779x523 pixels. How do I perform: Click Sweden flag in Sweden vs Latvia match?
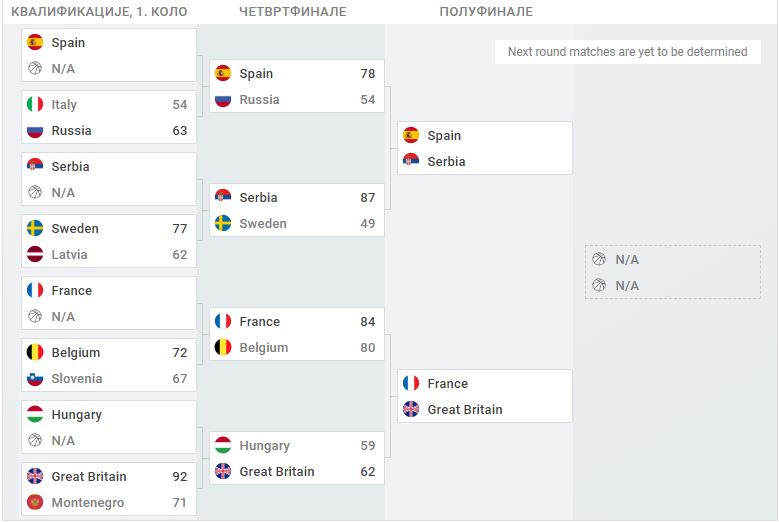pyautogui.click(x=35, y=228)
